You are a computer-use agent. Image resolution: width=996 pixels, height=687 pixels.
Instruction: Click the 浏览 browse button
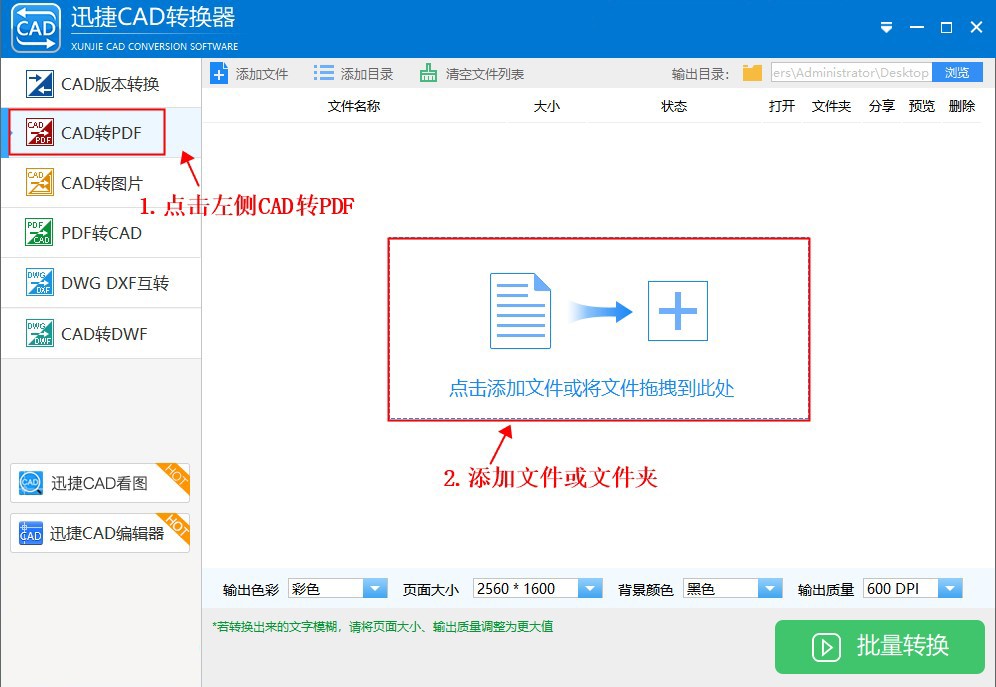pyautogui.click(x=958, y=72)
